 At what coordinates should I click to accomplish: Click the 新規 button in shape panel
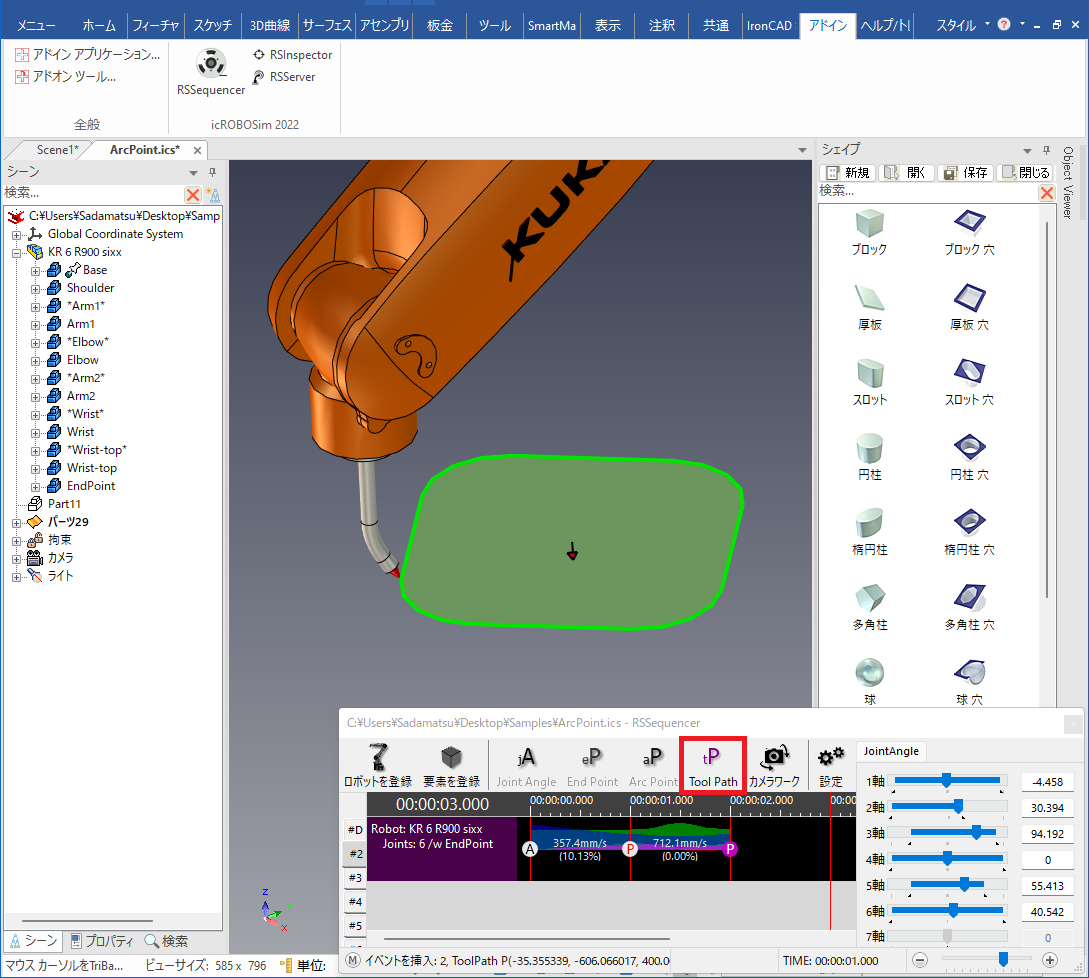pos(848,173)
